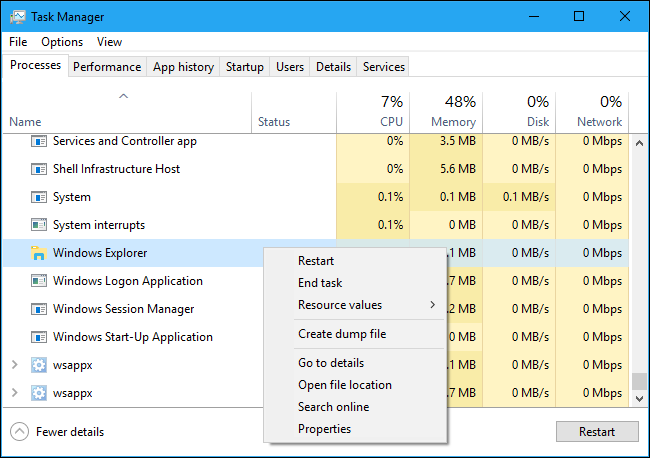Screen dimensions: 650x458
Task: Open the Startup tab
Action: coord(244,67)
